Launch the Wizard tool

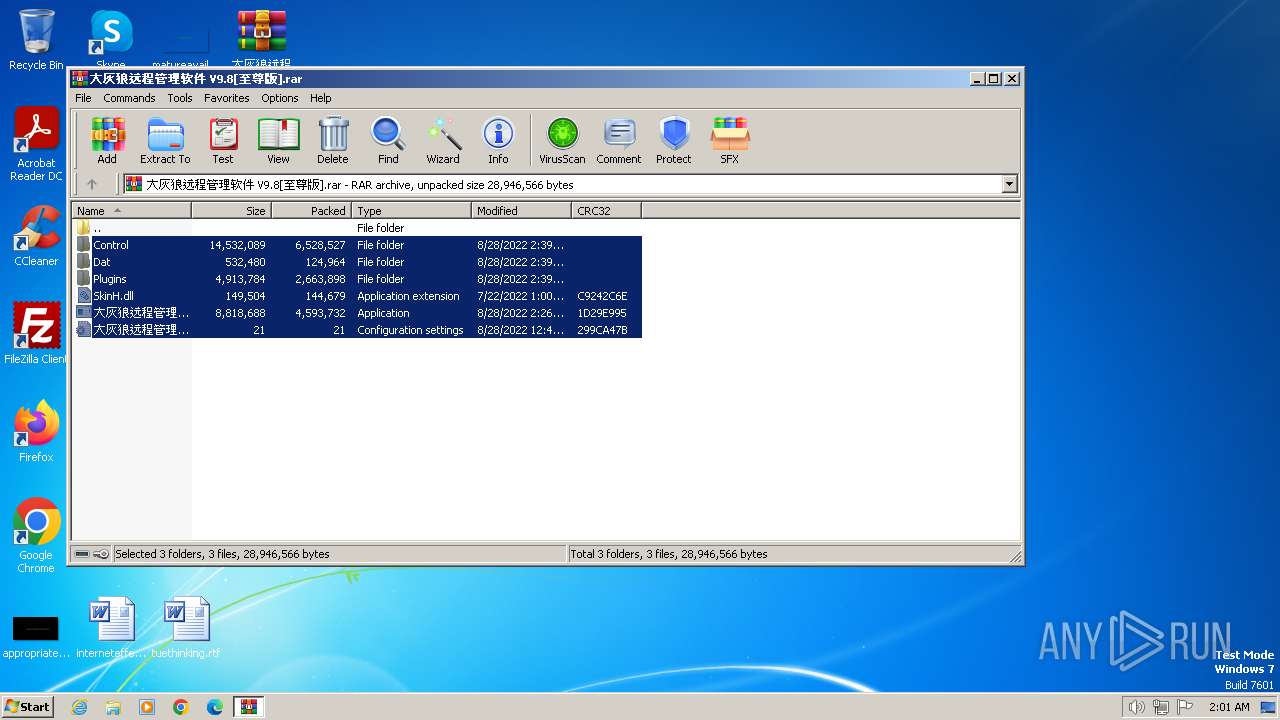(x=443, y=140)
